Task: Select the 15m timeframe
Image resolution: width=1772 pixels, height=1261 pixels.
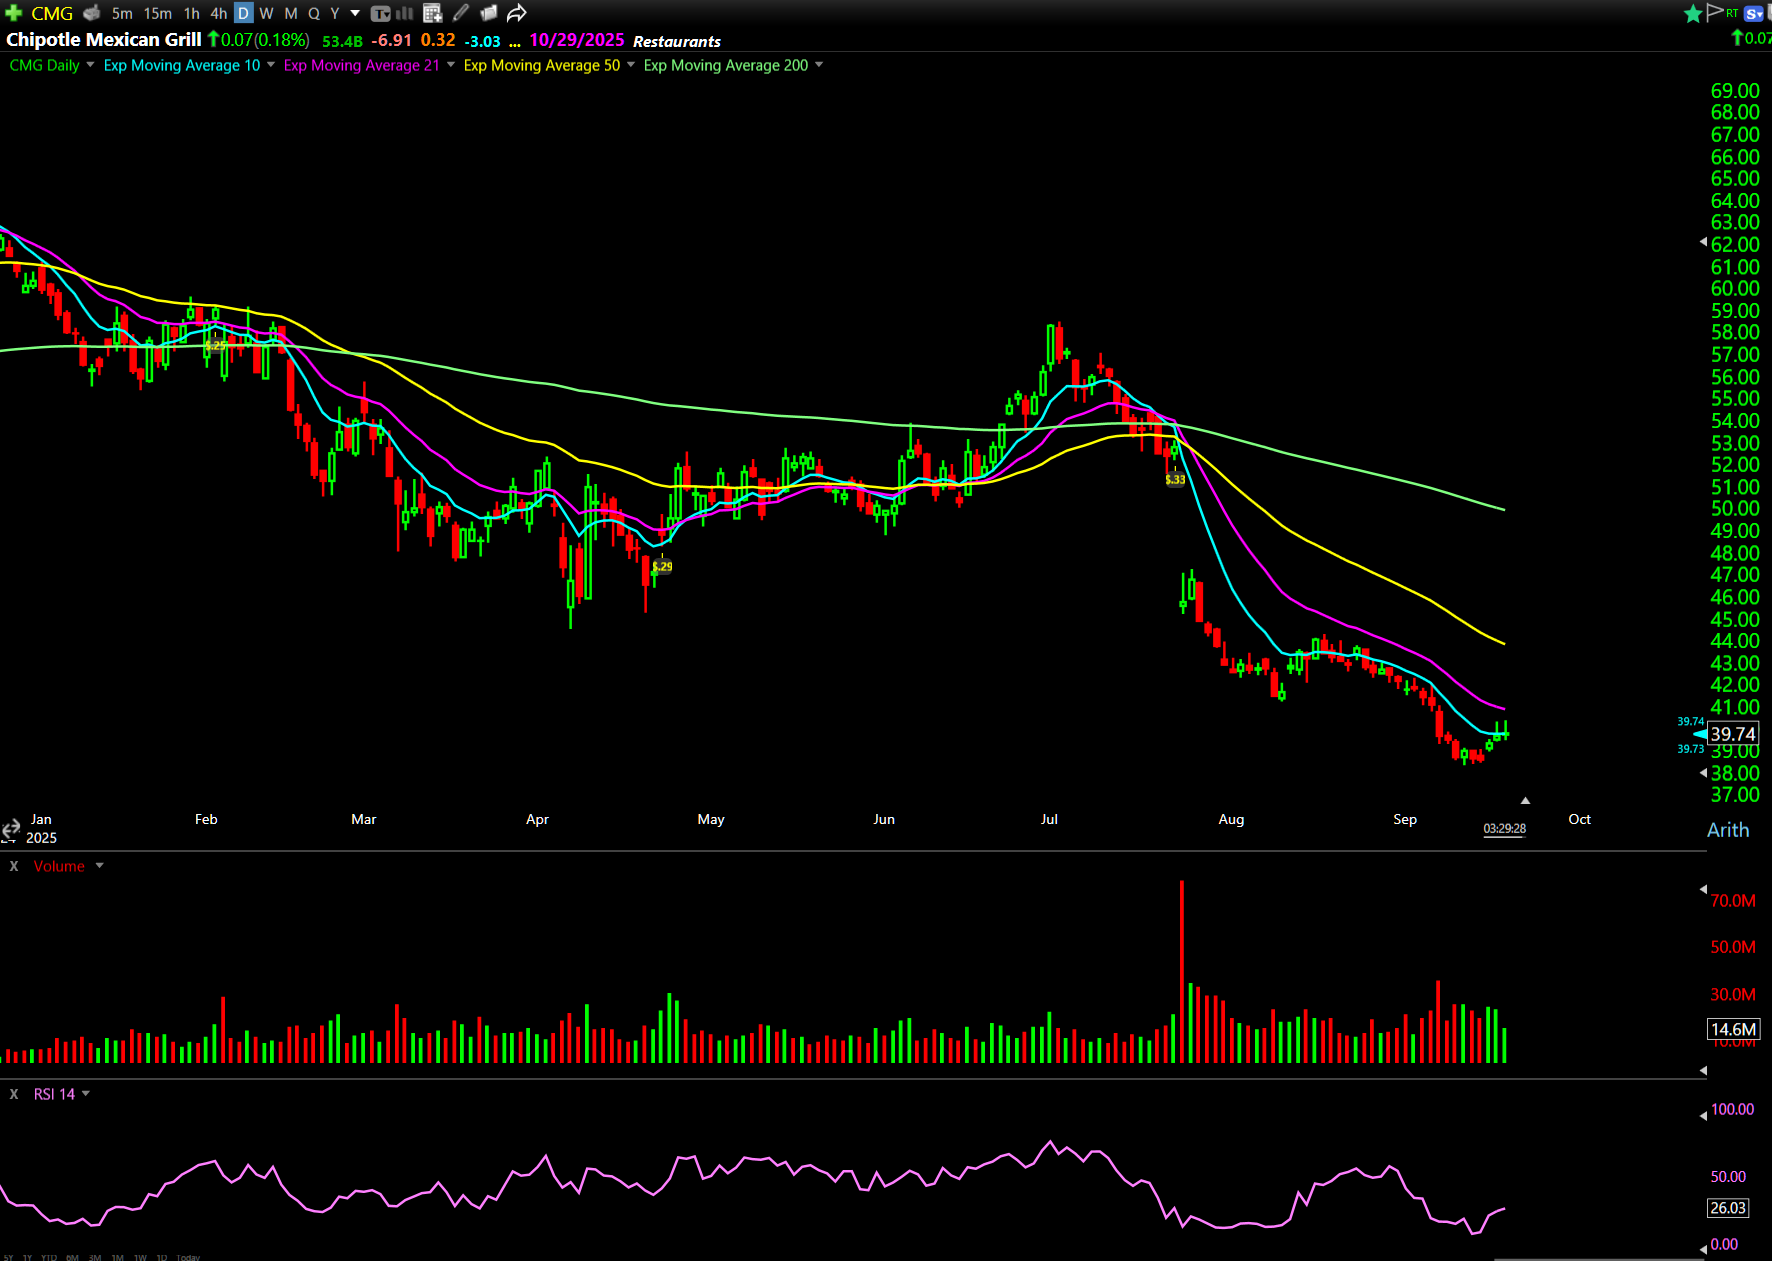Action: [x=157, y=13]
